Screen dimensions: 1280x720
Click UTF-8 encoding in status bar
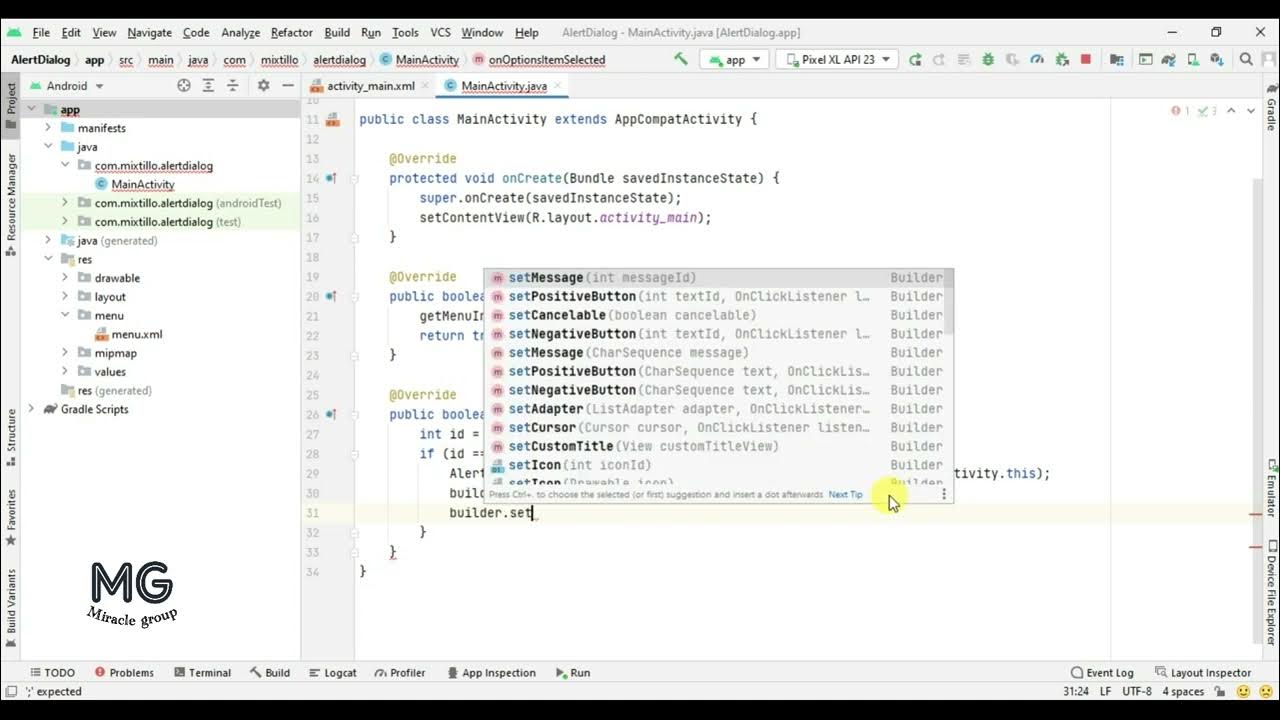[x=1136, y=691]
